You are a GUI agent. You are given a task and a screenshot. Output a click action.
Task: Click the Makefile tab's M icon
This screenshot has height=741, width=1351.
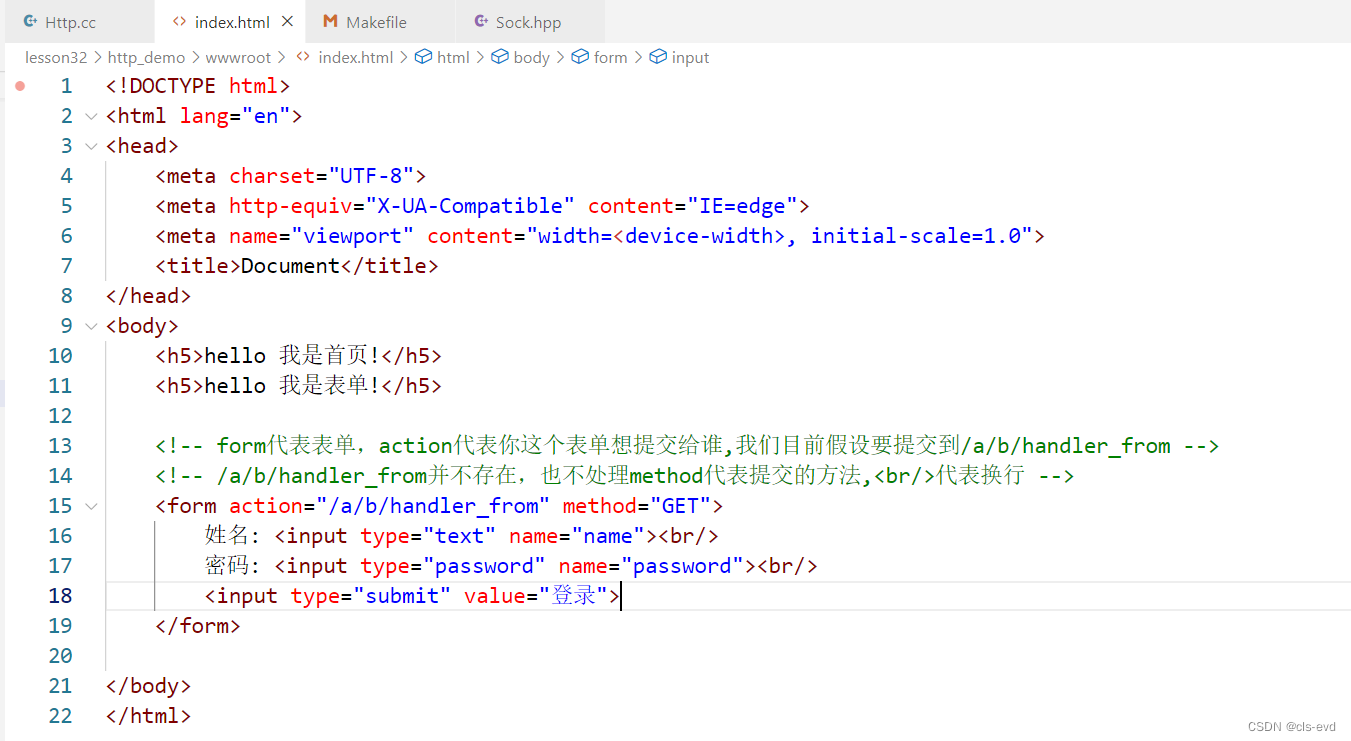click(x=330, y=22)
